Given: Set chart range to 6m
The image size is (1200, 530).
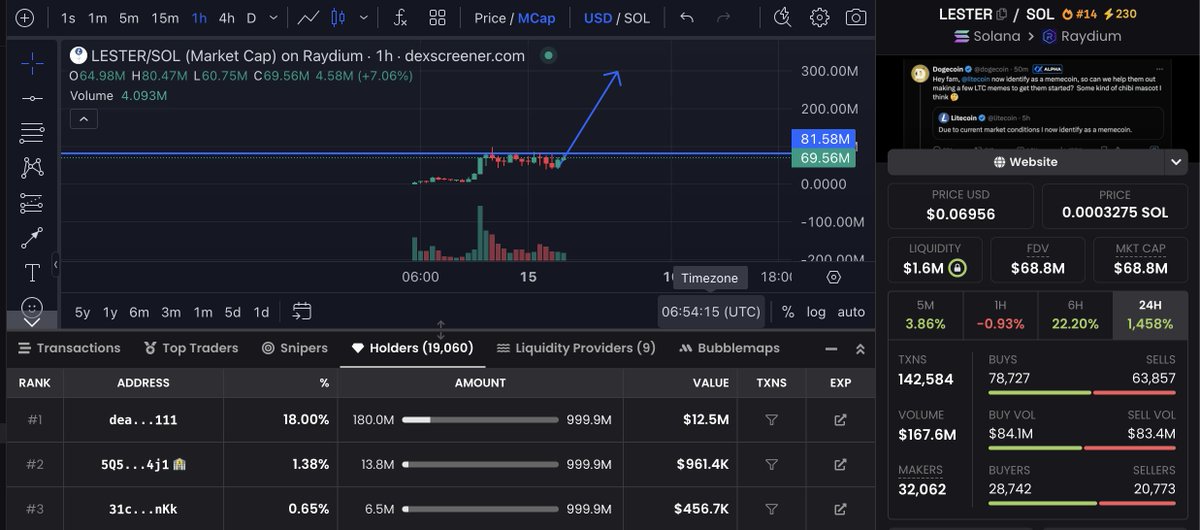Looking at the screenshot, I should point(139,312).
